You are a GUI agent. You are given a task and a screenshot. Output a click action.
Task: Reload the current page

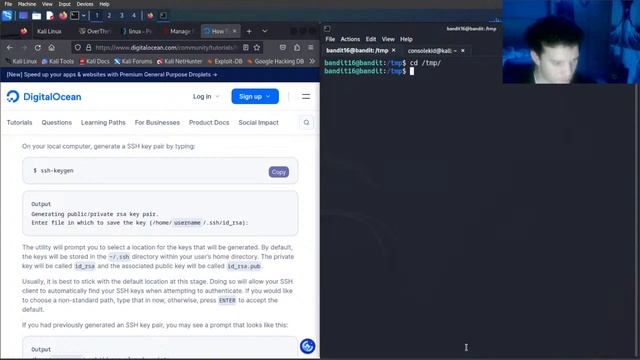click(38, 47)
